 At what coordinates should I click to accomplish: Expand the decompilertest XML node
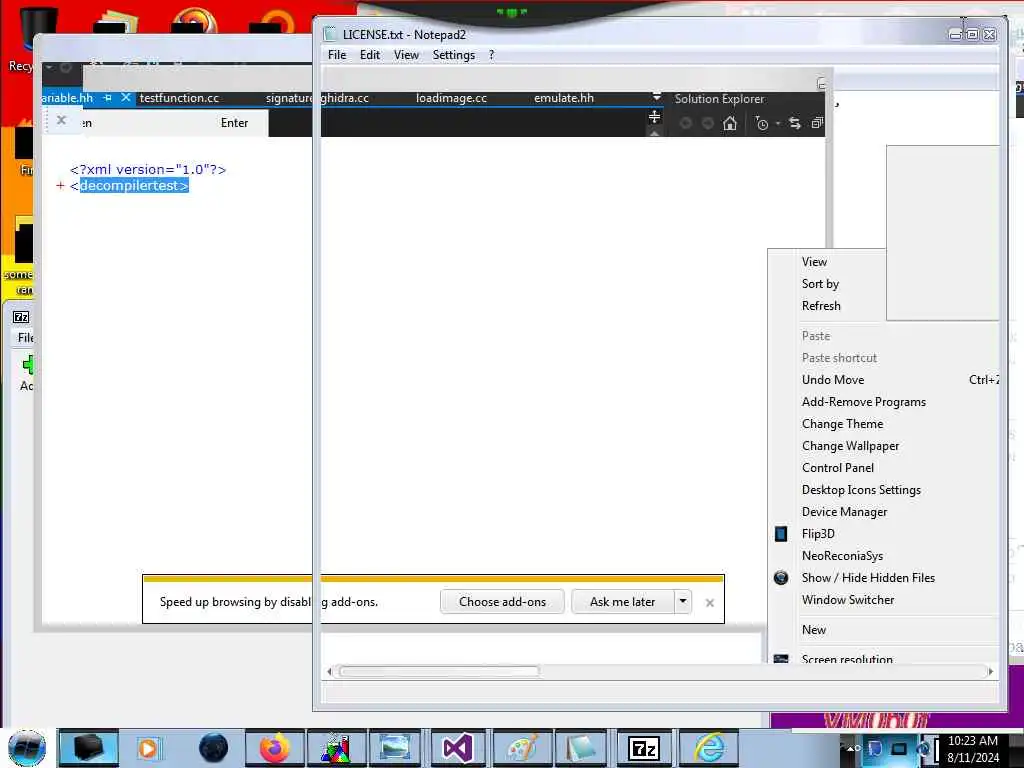(x=60, y=185)
